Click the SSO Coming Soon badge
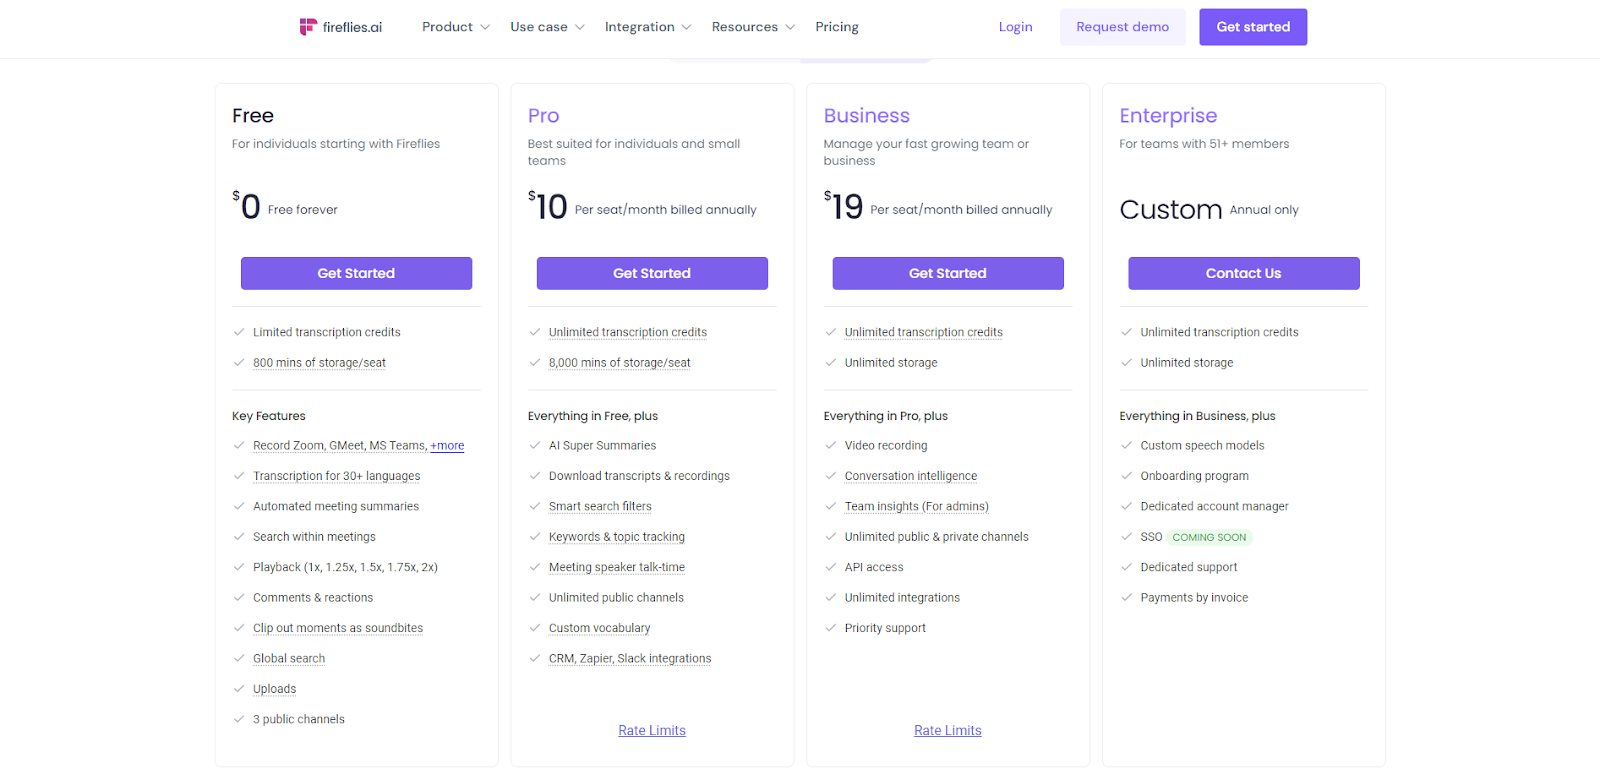1600x769 pixels. (1209, 537)
